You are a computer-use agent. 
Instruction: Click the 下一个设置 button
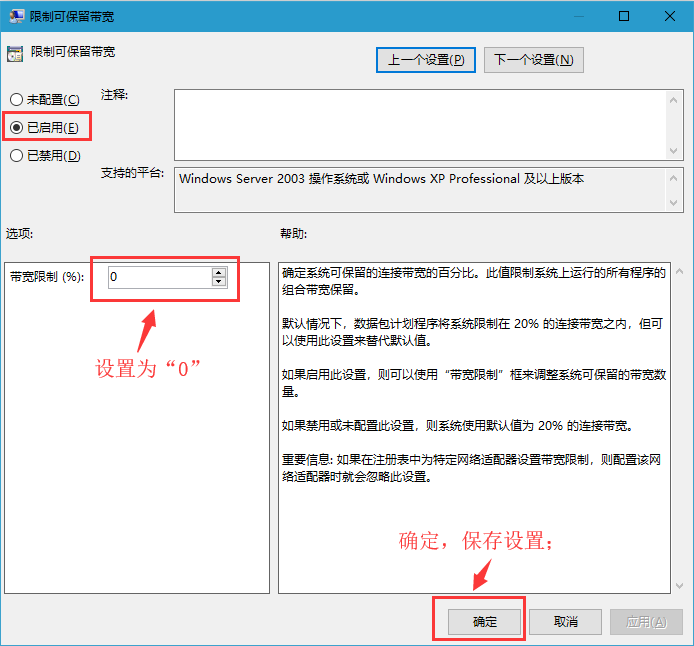coord(533,60)
